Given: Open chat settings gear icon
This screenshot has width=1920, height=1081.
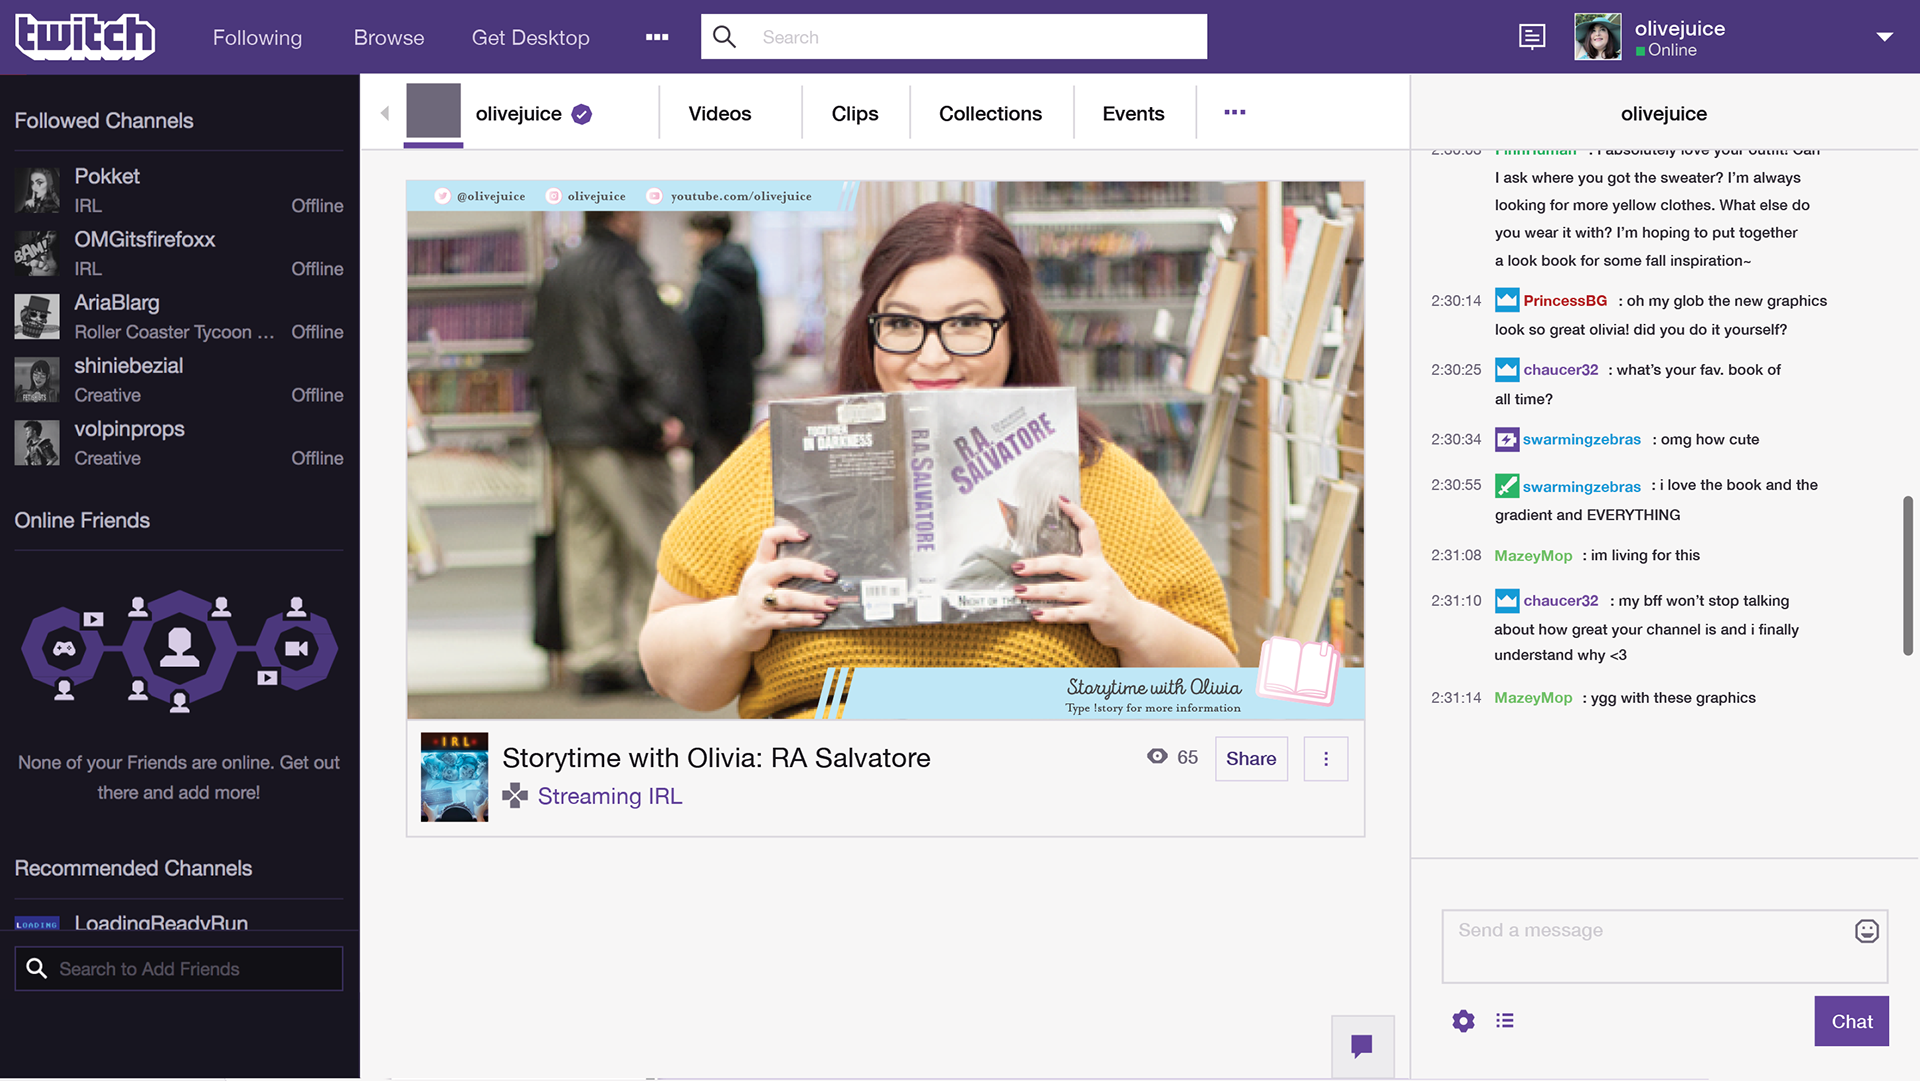Looking at the screenshot, I should pyautogui.click(x=1463, y=1021).
